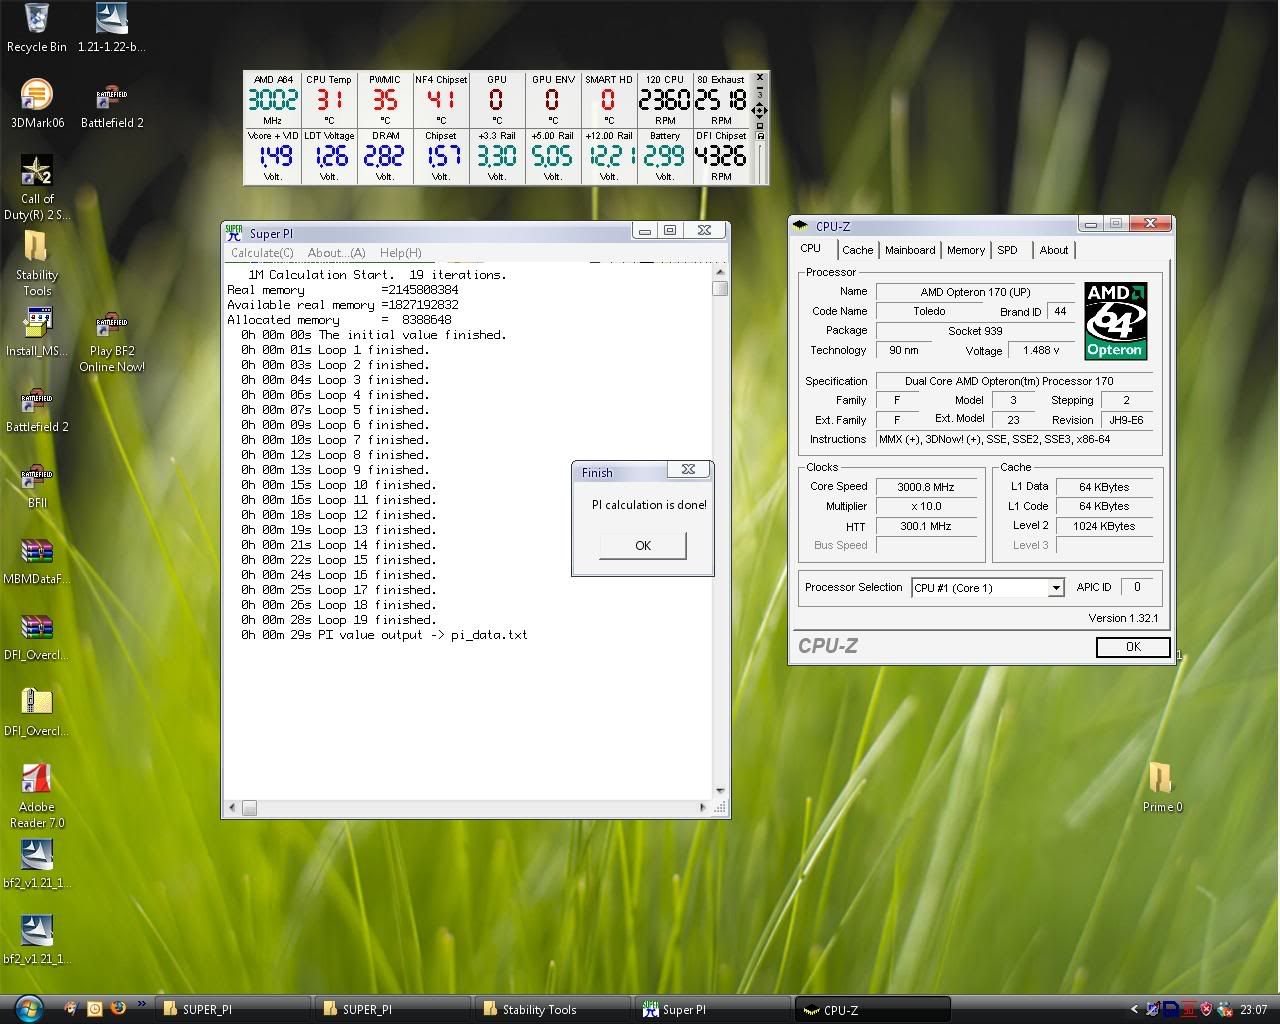Click the AMD 64 Opteron logo in CPU-Z
The image size is (1280, 1024).
[1115, 321]
